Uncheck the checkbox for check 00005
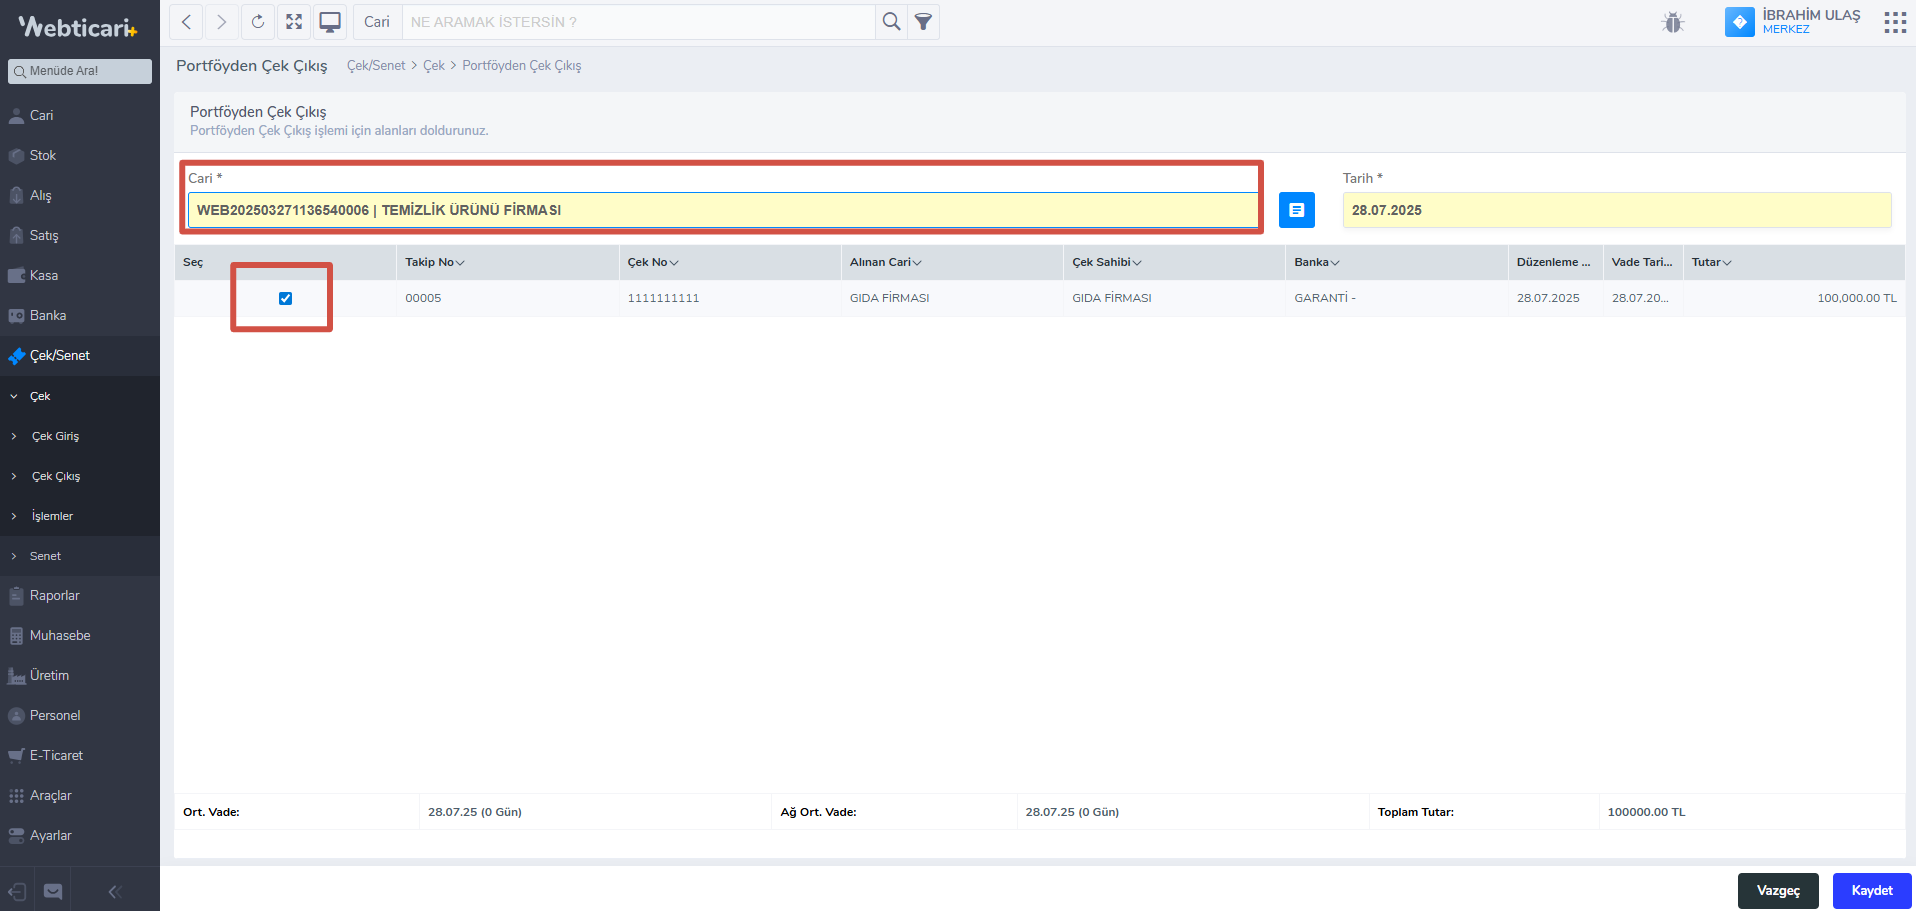 (x=285, y=298)
